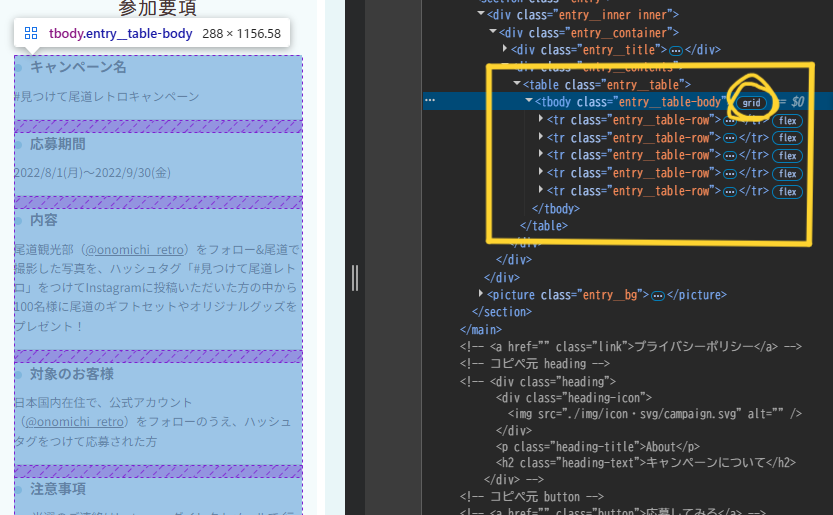Click the grid icon in element tooltip
This screenshot has width=833, height=515.
click(x=31, y=33)
